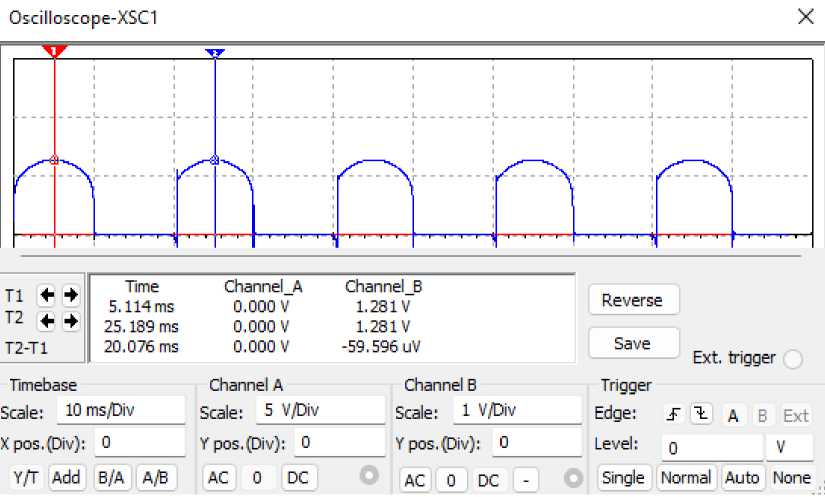Click the Ext. trigger terminal circle
This screenshot has width=825, height=497.
793,359
